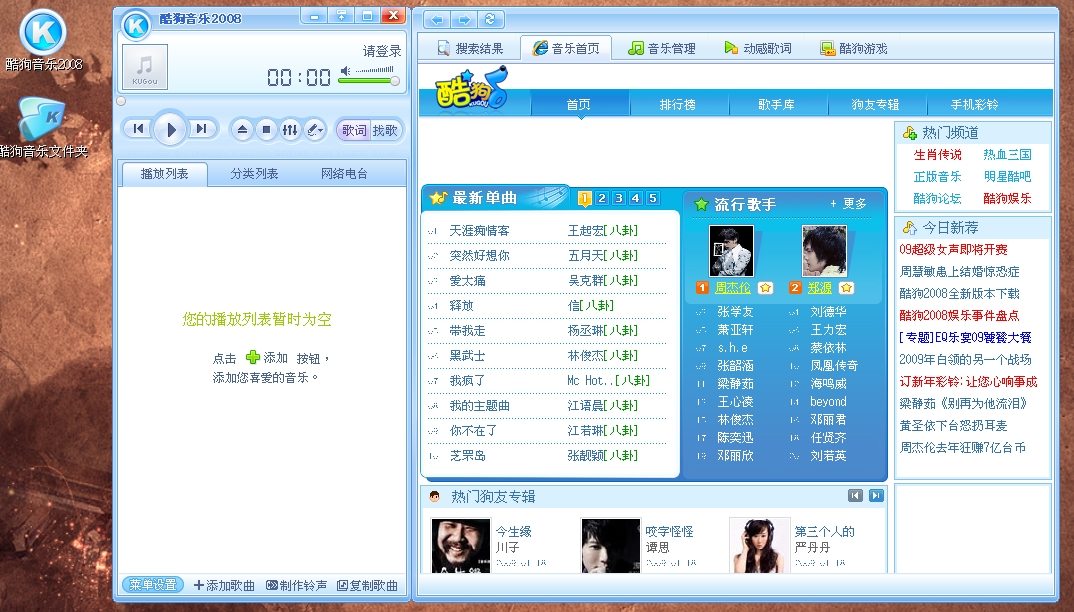The image size is (1074, 612).
Task: Open the 音乐首页 tab
Action: click(566, 48)
